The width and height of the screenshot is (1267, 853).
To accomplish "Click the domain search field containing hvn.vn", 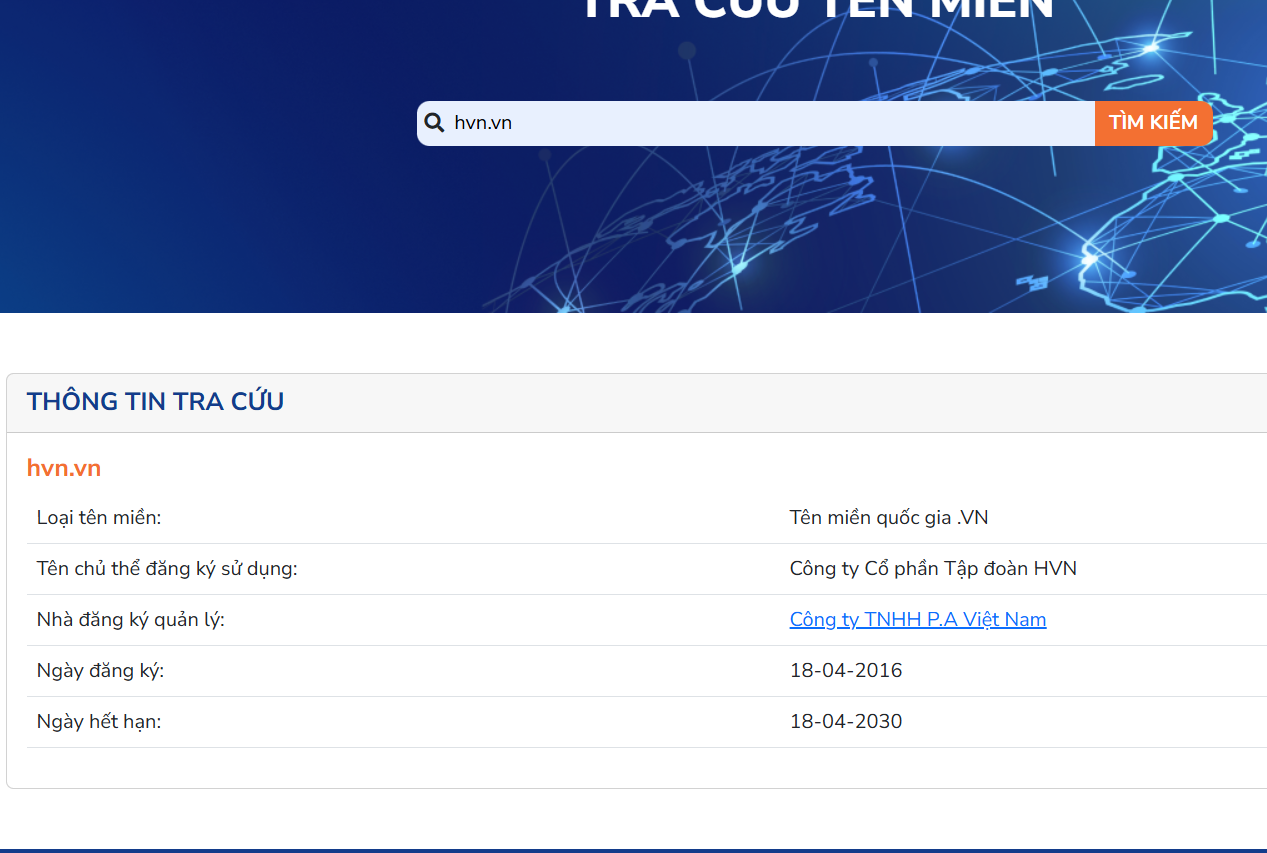I will [x=756, y=123].
